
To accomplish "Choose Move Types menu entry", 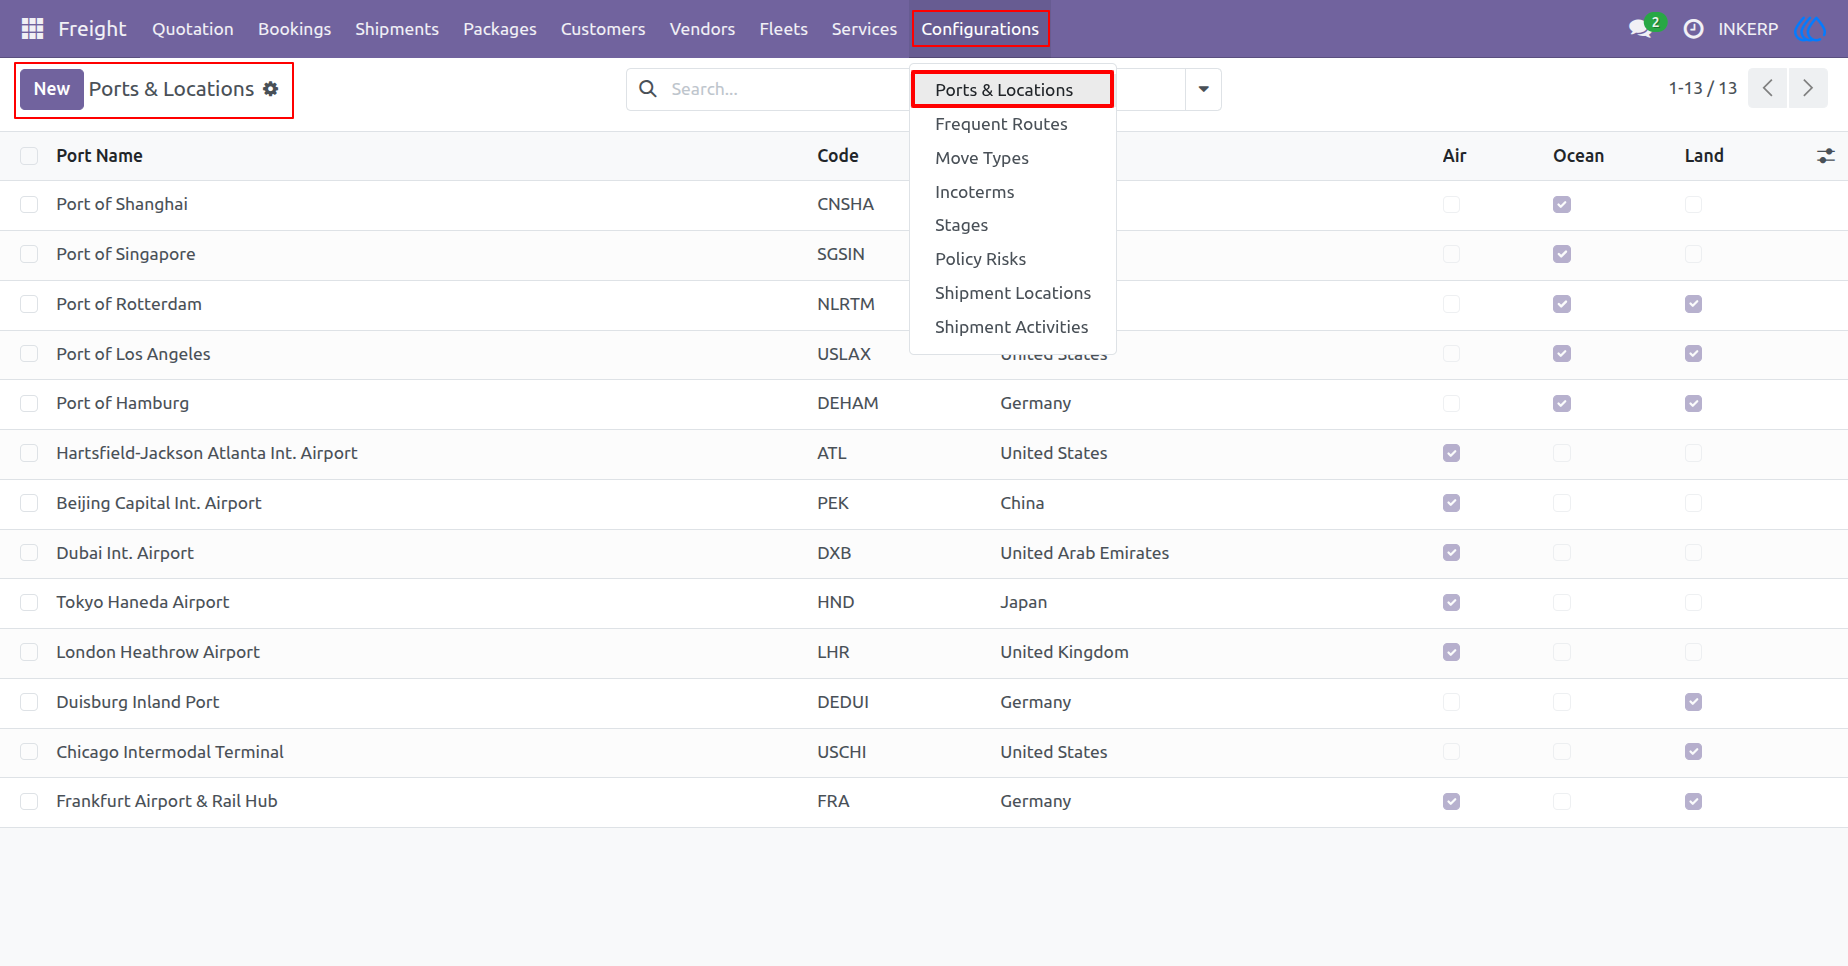I will pos(1012,158).
